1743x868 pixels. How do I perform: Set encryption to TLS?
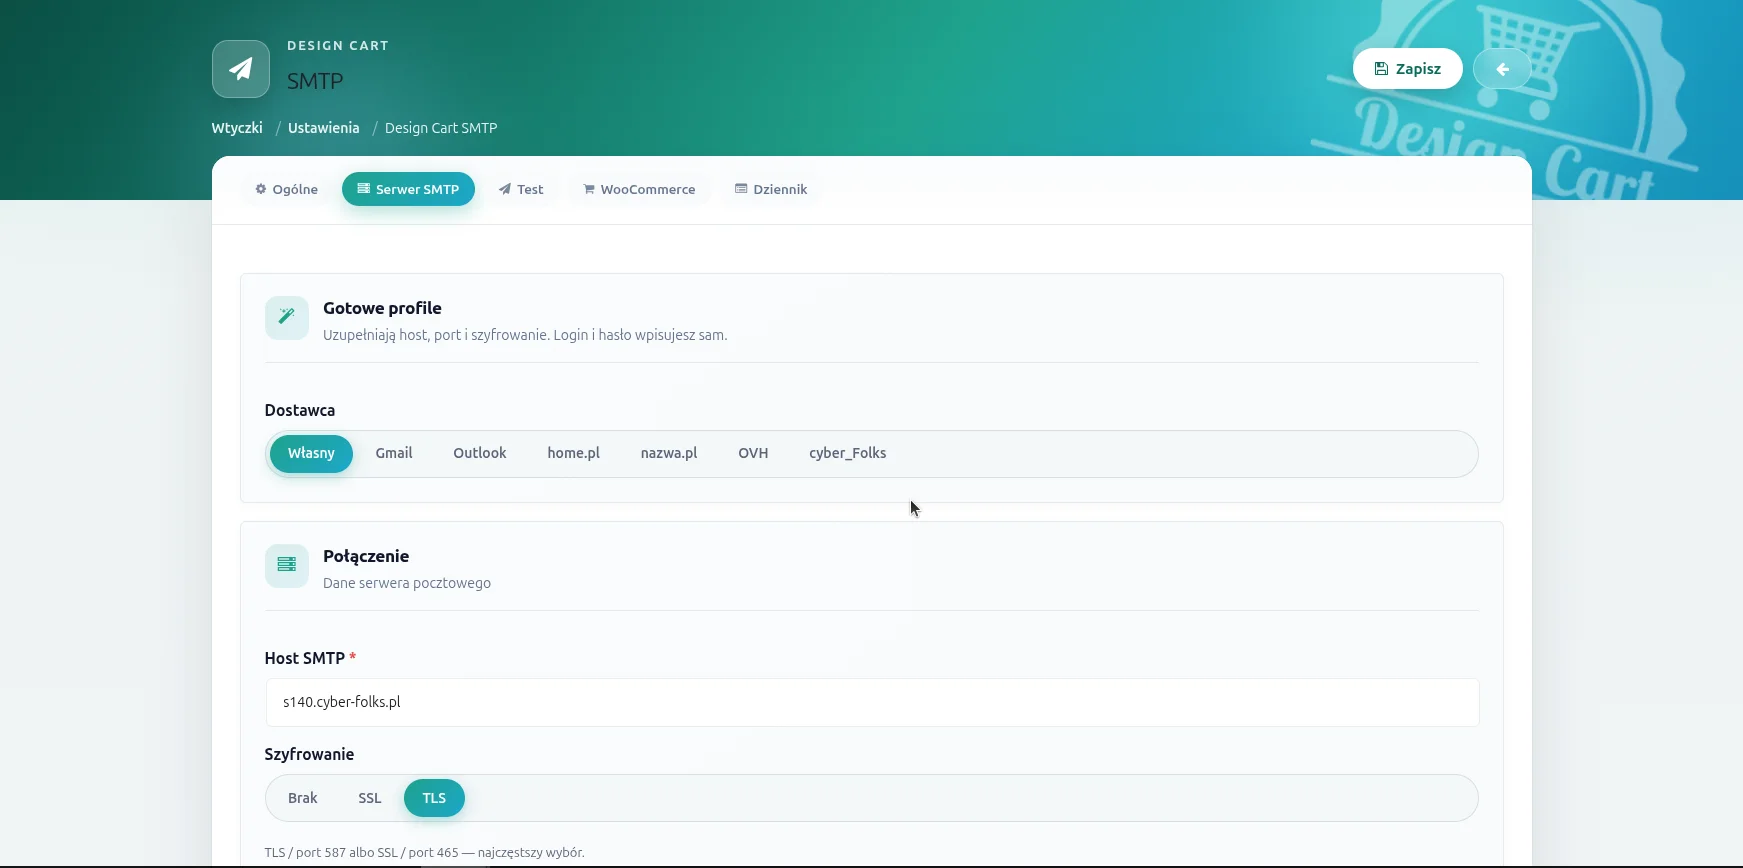(434, 798)
